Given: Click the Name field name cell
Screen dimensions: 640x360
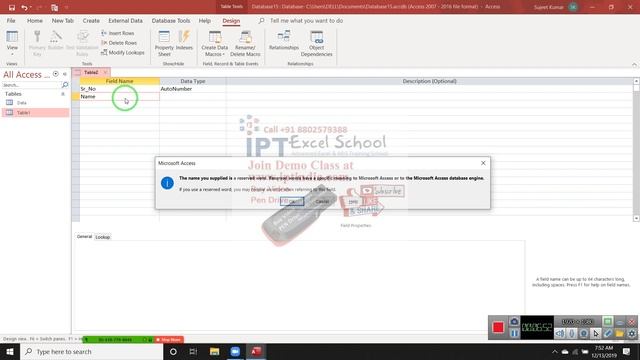Looking at the screenshot, I should pyautogui.click(x=120, y=96).
